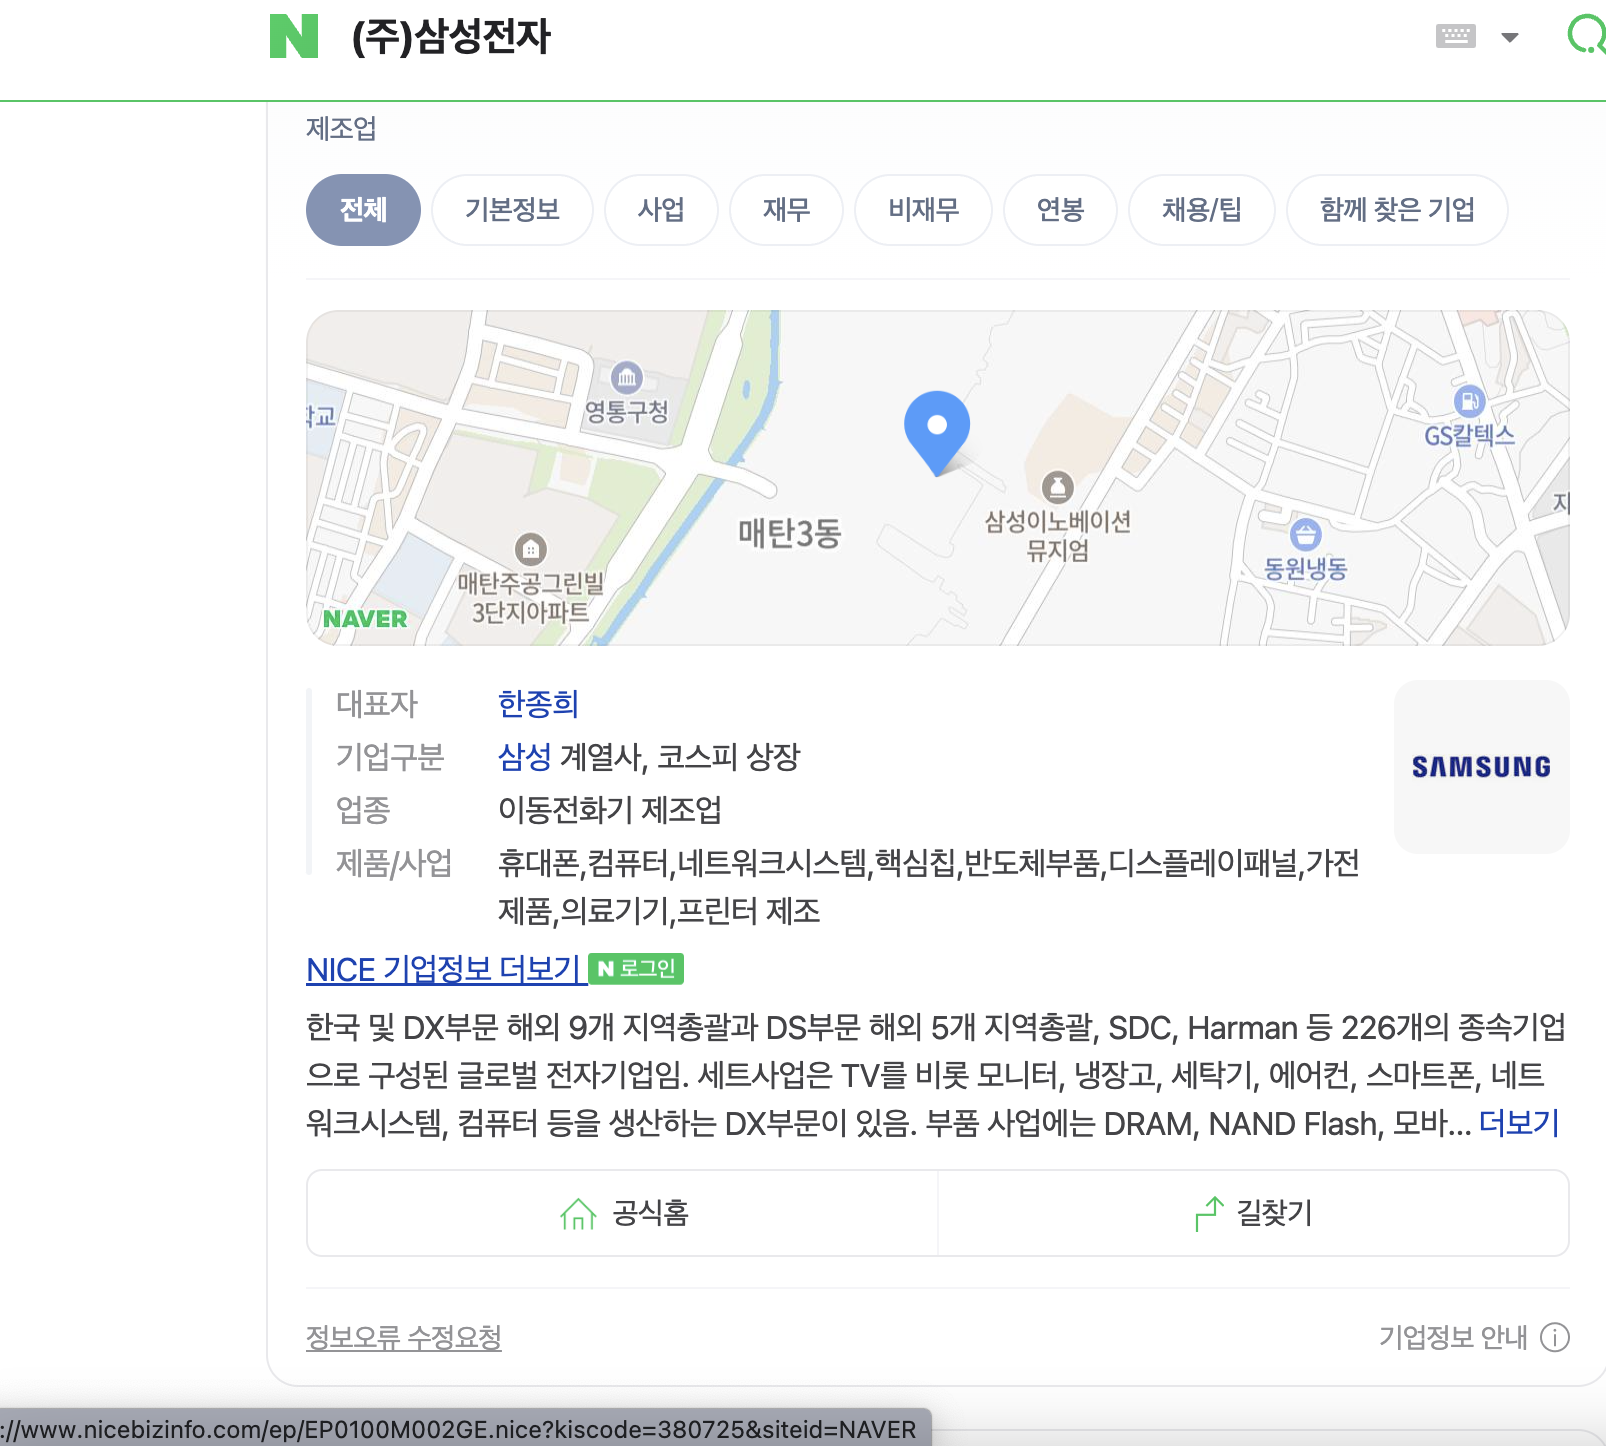Expand the keyboard input dropdown arrow
Image resolution: width=1606 pixels, height=1446 pixels.
point(1510,38)
